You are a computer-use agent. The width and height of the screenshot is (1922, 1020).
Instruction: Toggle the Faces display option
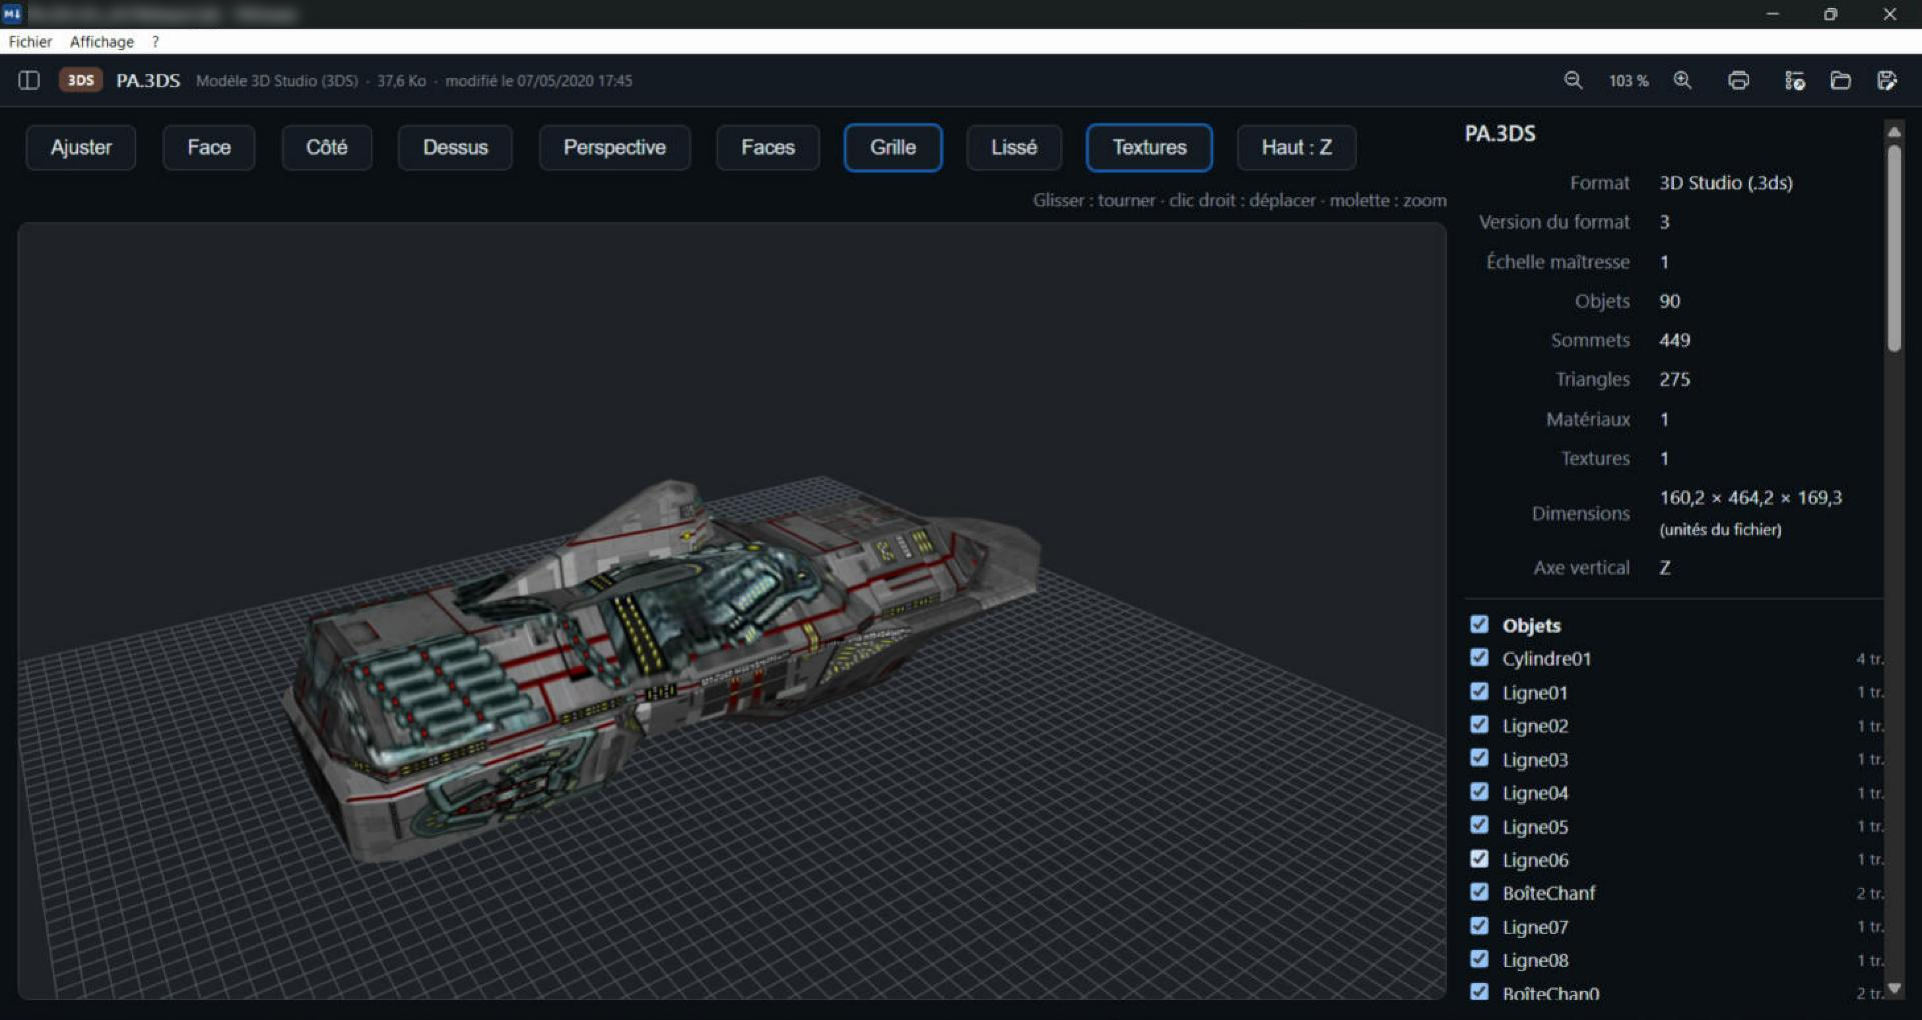click(x=767, y=147)
